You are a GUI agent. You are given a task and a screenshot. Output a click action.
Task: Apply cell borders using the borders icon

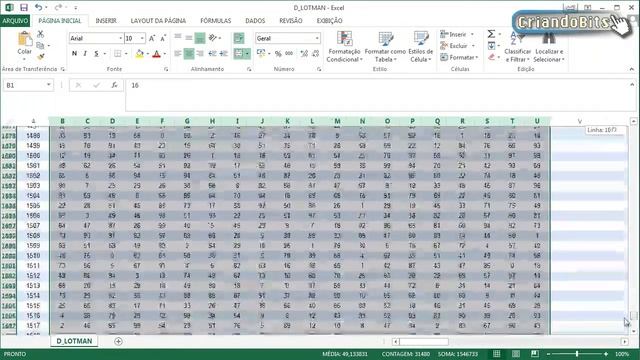(118, 53)
